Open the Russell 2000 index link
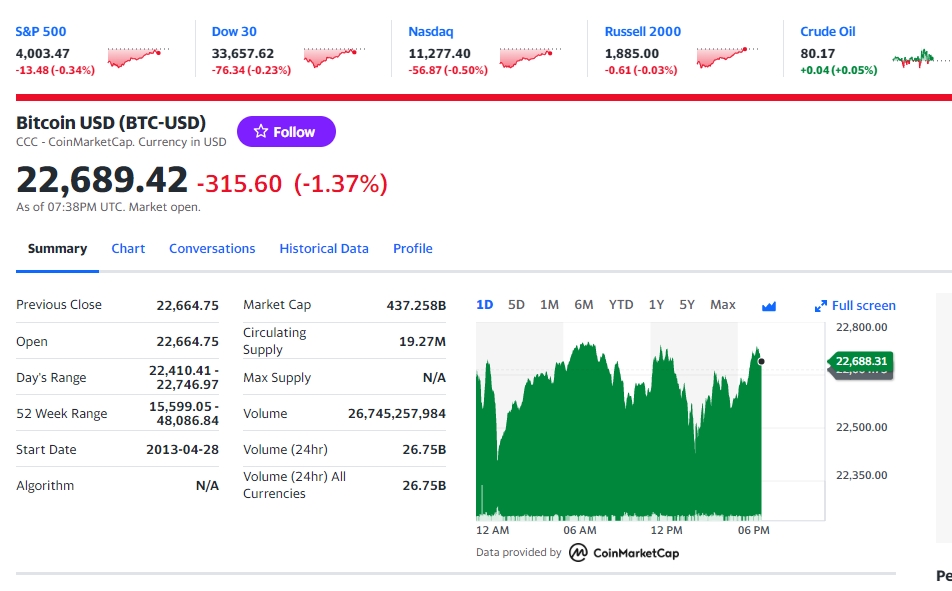The width and height of the screenshot is (952, 591). click(x=642, y=32)
